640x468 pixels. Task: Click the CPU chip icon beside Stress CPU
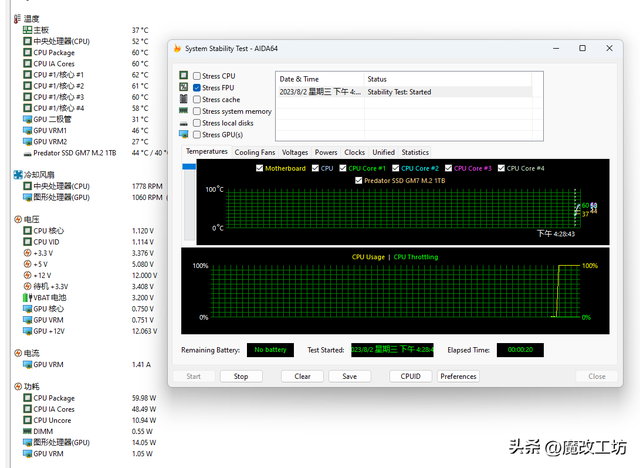click(x=184, y=75)
